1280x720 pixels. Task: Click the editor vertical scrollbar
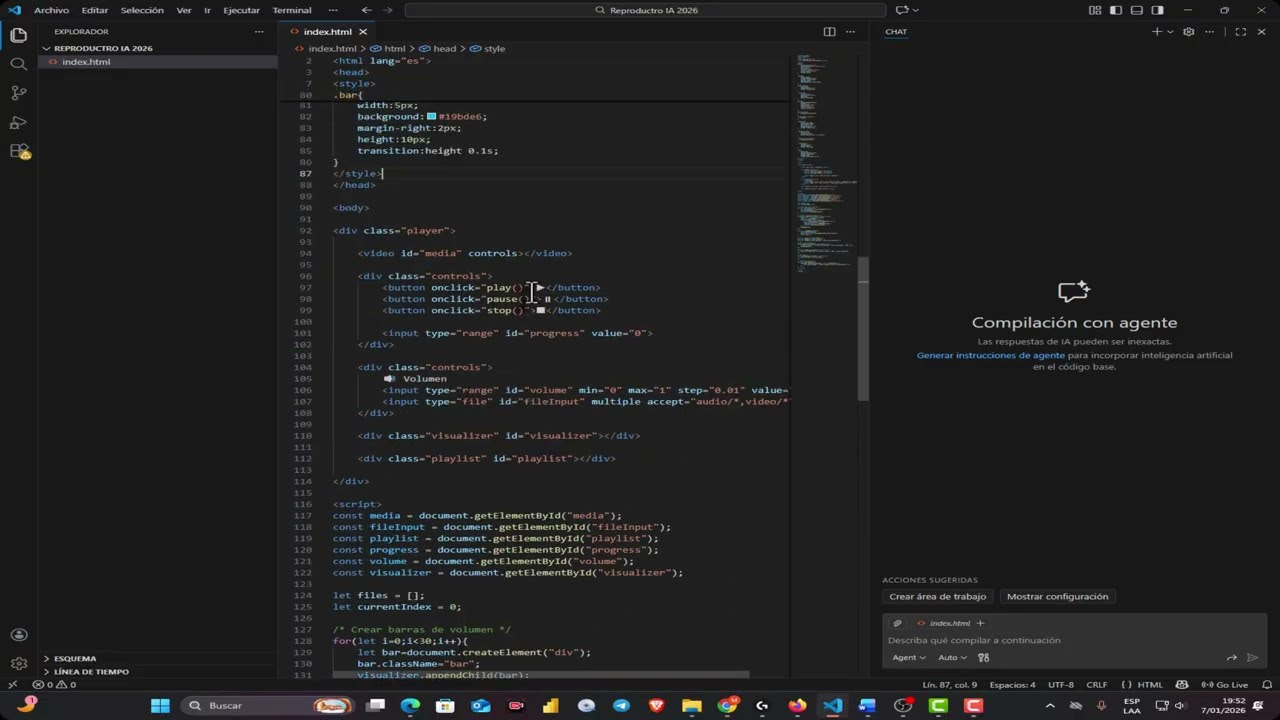point(863,330)
